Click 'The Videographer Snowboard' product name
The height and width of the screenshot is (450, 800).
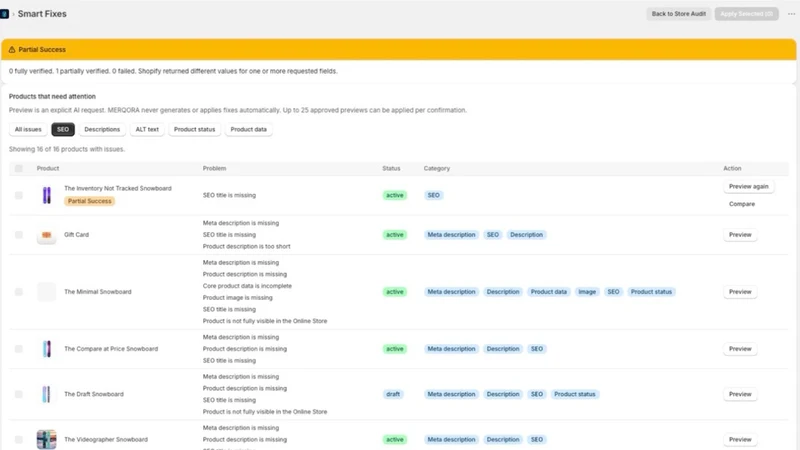(106, 439)
